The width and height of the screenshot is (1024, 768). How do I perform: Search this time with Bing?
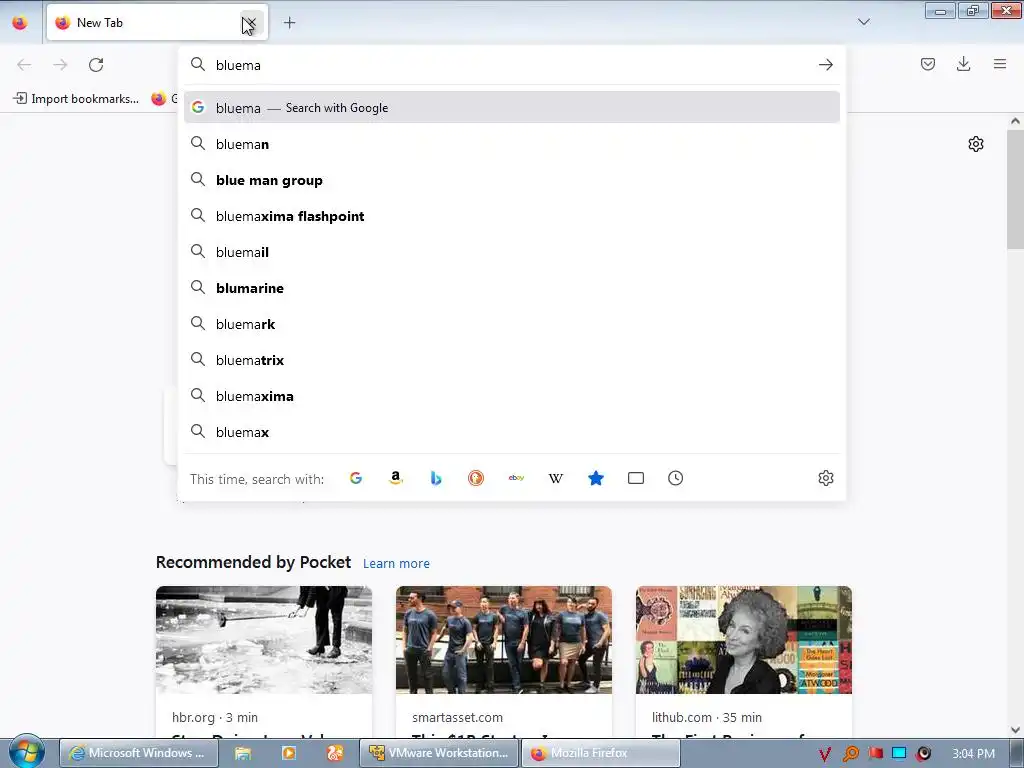(436, 478)
